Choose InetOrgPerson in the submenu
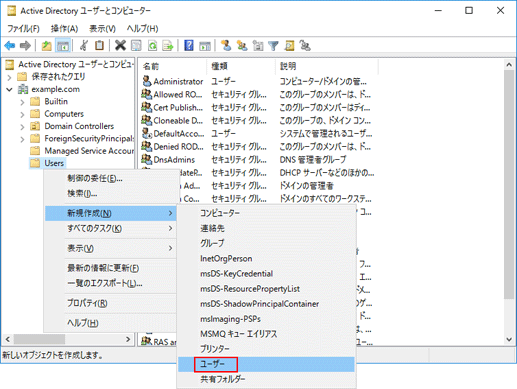Screen dimensions: 517x389 click(x=266, y=258)
